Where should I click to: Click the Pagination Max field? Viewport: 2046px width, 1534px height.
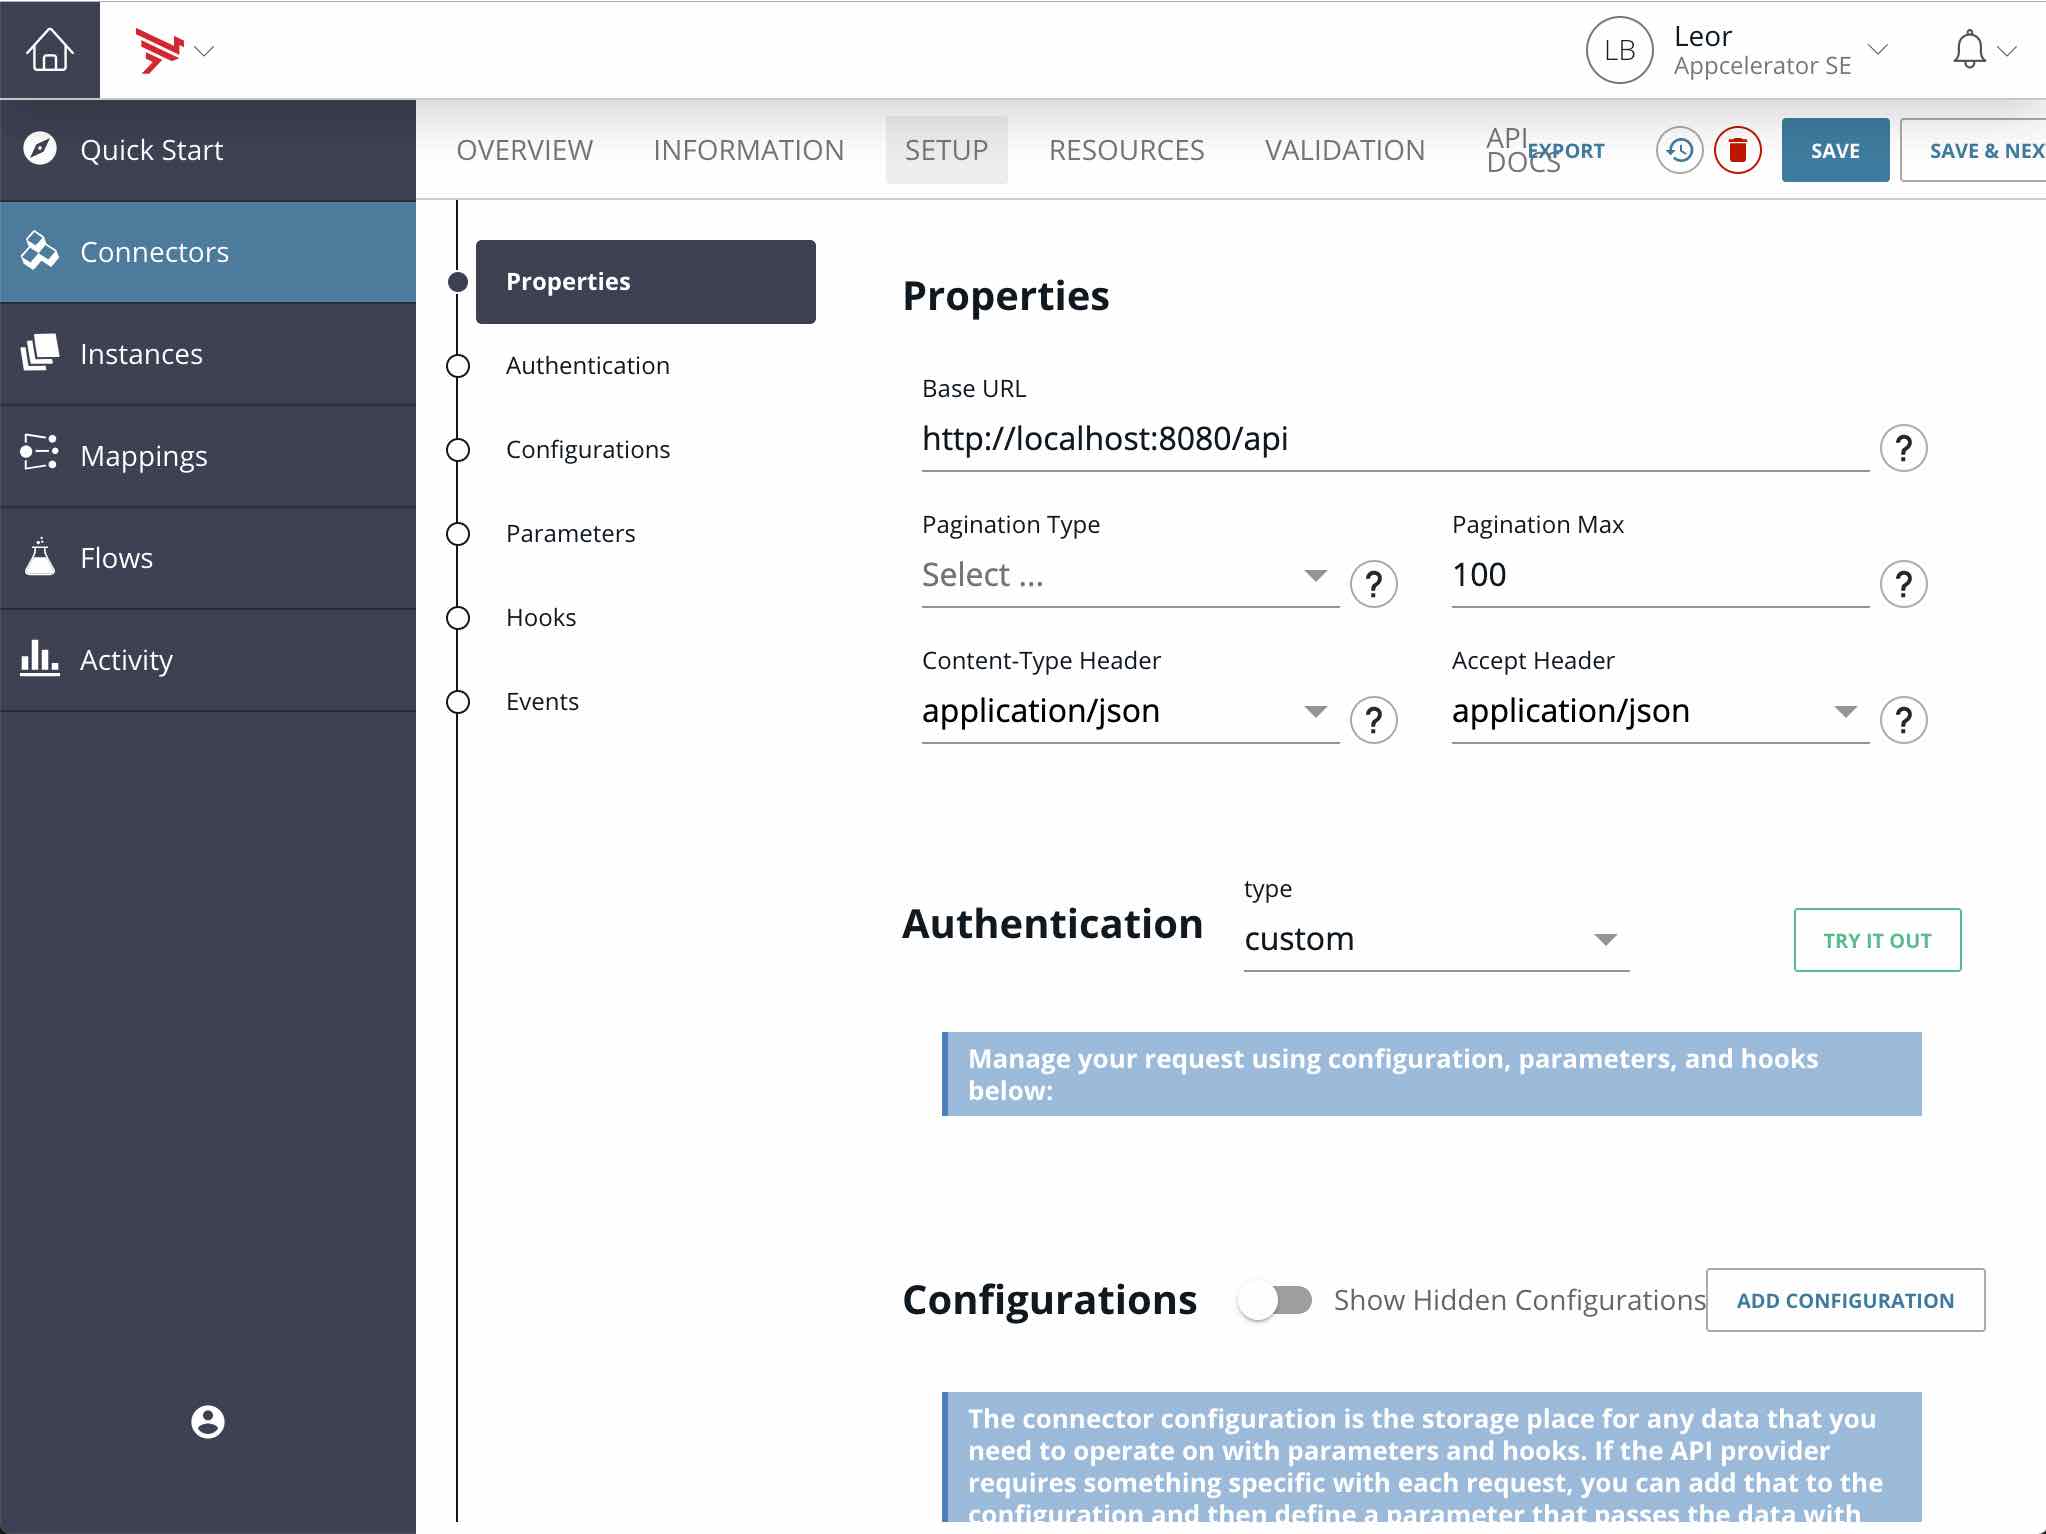pyautogui.click(x=1660, y=576)
